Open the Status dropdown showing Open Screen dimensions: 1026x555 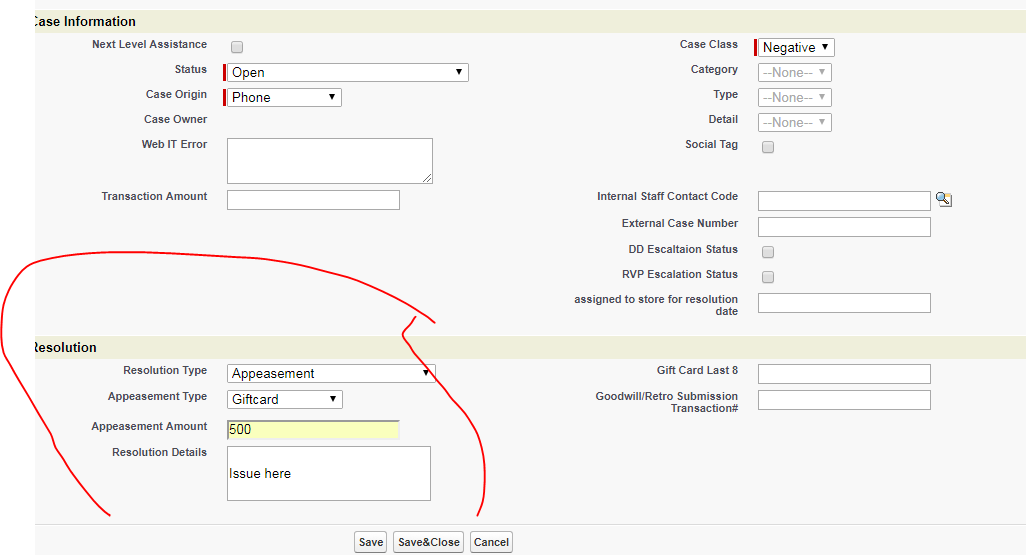[x=347, y=72]
